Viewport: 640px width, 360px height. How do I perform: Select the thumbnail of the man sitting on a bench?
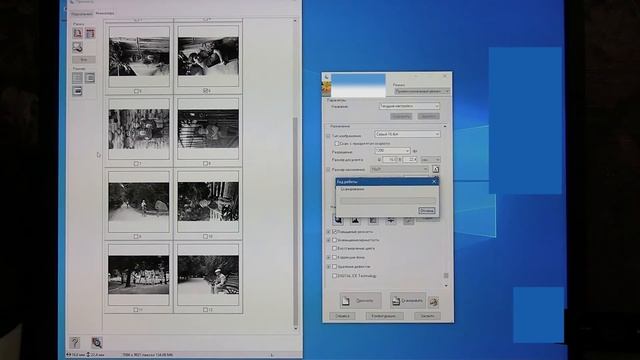pyautogui.click(x=208, y=274)
